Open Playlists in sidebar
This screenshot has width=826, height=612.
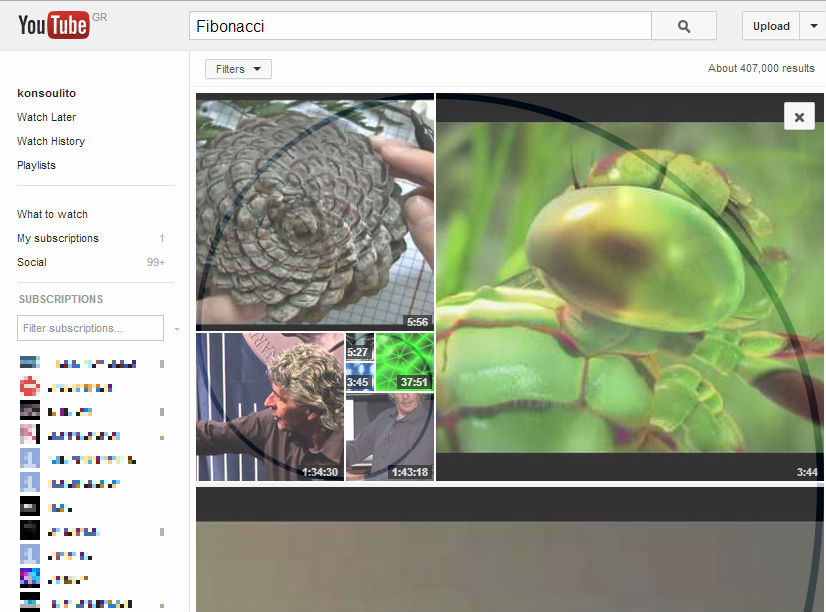tap(36, 165)
